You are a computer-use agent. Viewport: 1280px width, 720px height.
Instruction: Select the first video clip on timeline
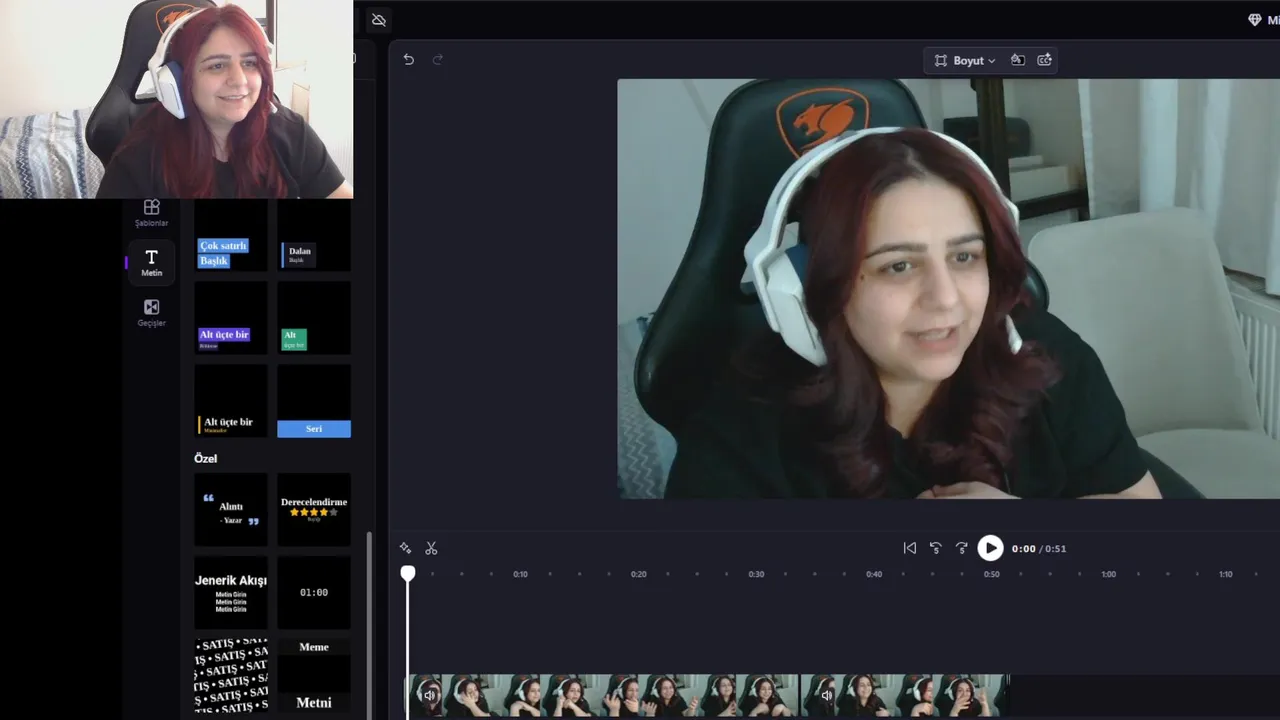tap(603, 695)
